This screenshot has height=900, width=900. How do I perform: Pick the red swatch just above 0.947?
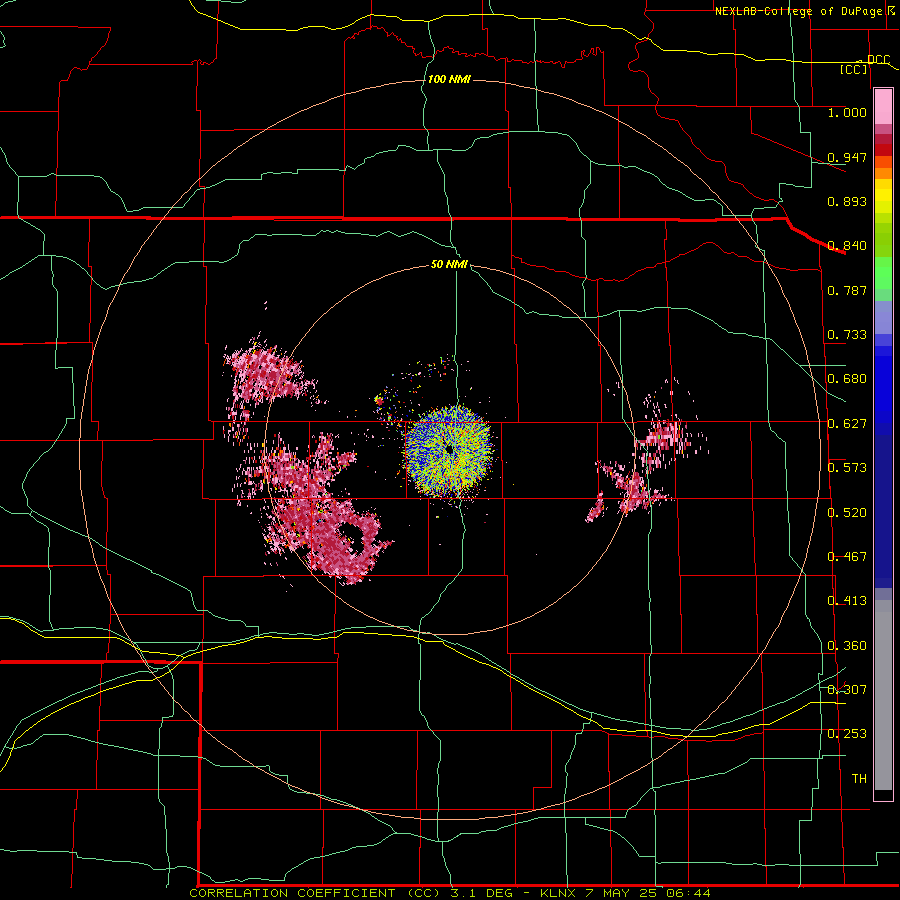(x=883, y=150)
